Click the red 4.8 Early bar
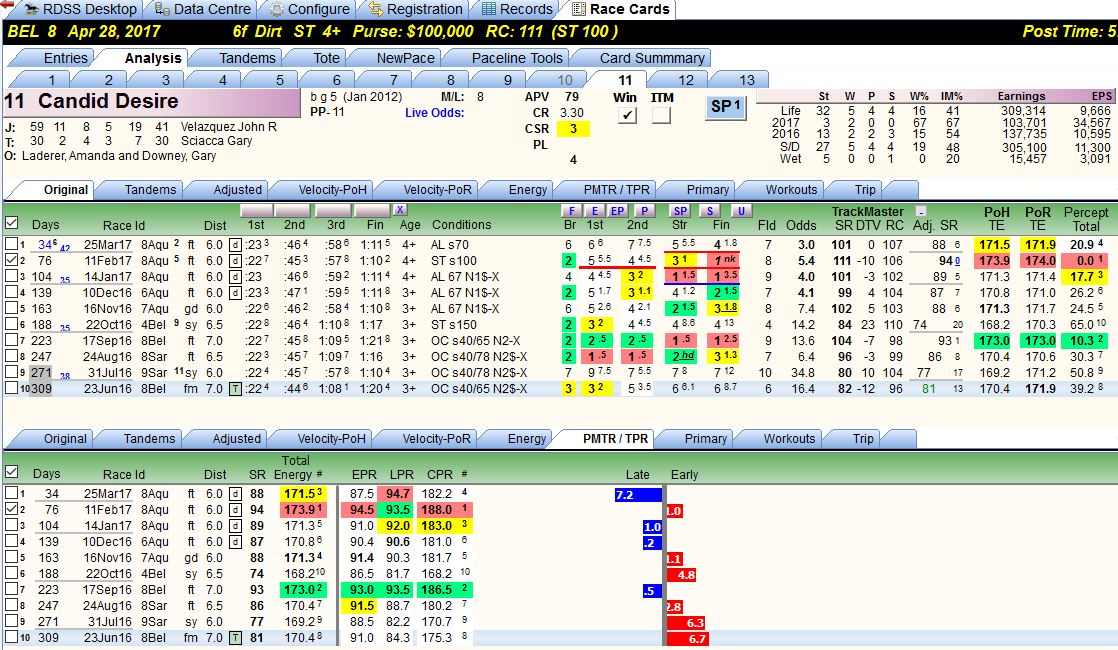The height and width of the screenshot is (650, 1118). click(682, 574)
